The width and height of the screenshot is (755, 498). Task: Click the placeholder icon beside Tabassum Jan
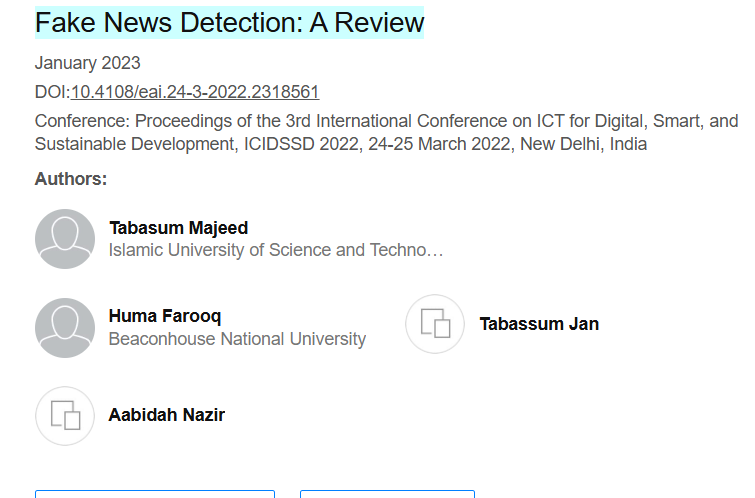435,324
